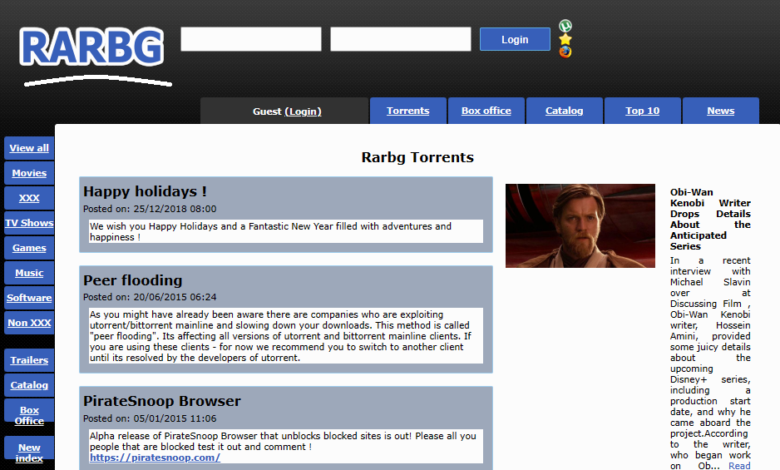780x470 pixels.
Task: Click the uTorrent icon beside Login
Action: click(x=565, y=25)
